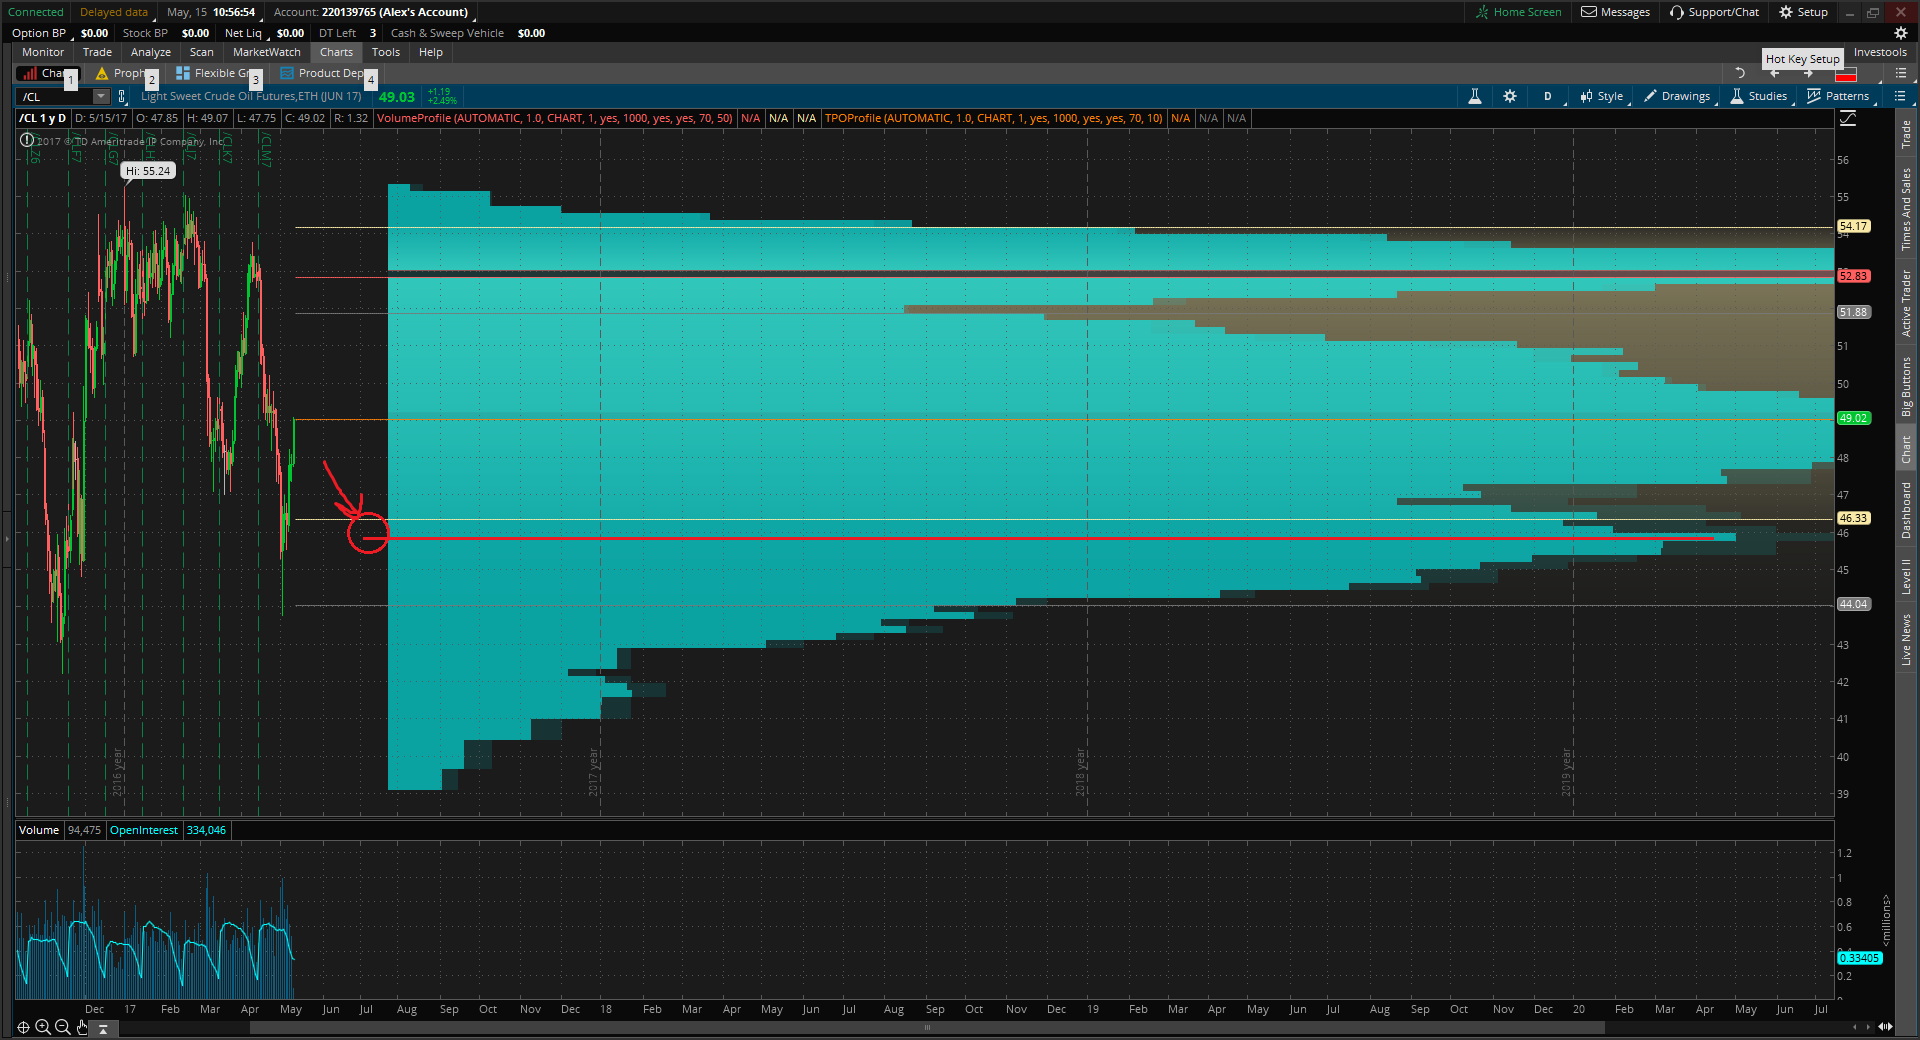
Task: Open the subtab bar list menu icon
Action: [x=1901, y=73]
